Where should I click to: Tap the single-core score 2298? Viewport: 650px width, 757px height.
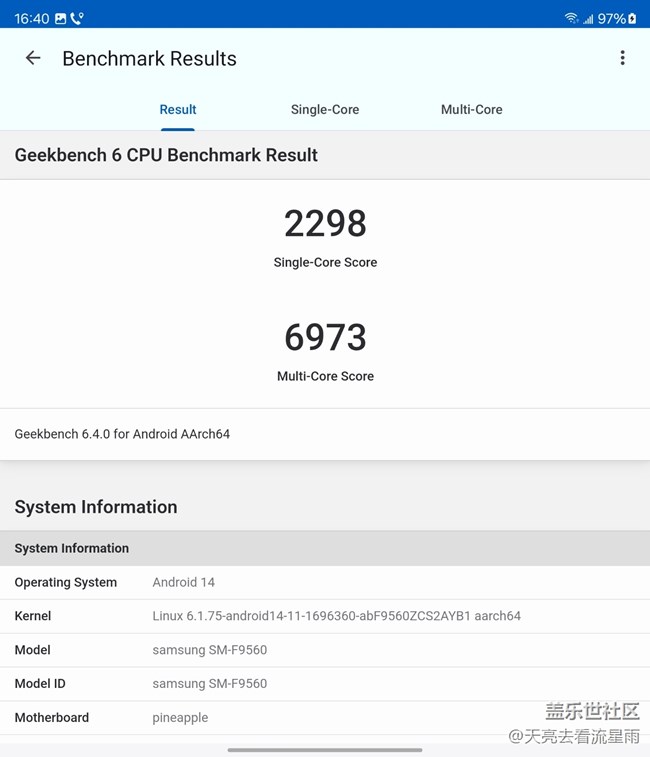[x=325, y=223]
